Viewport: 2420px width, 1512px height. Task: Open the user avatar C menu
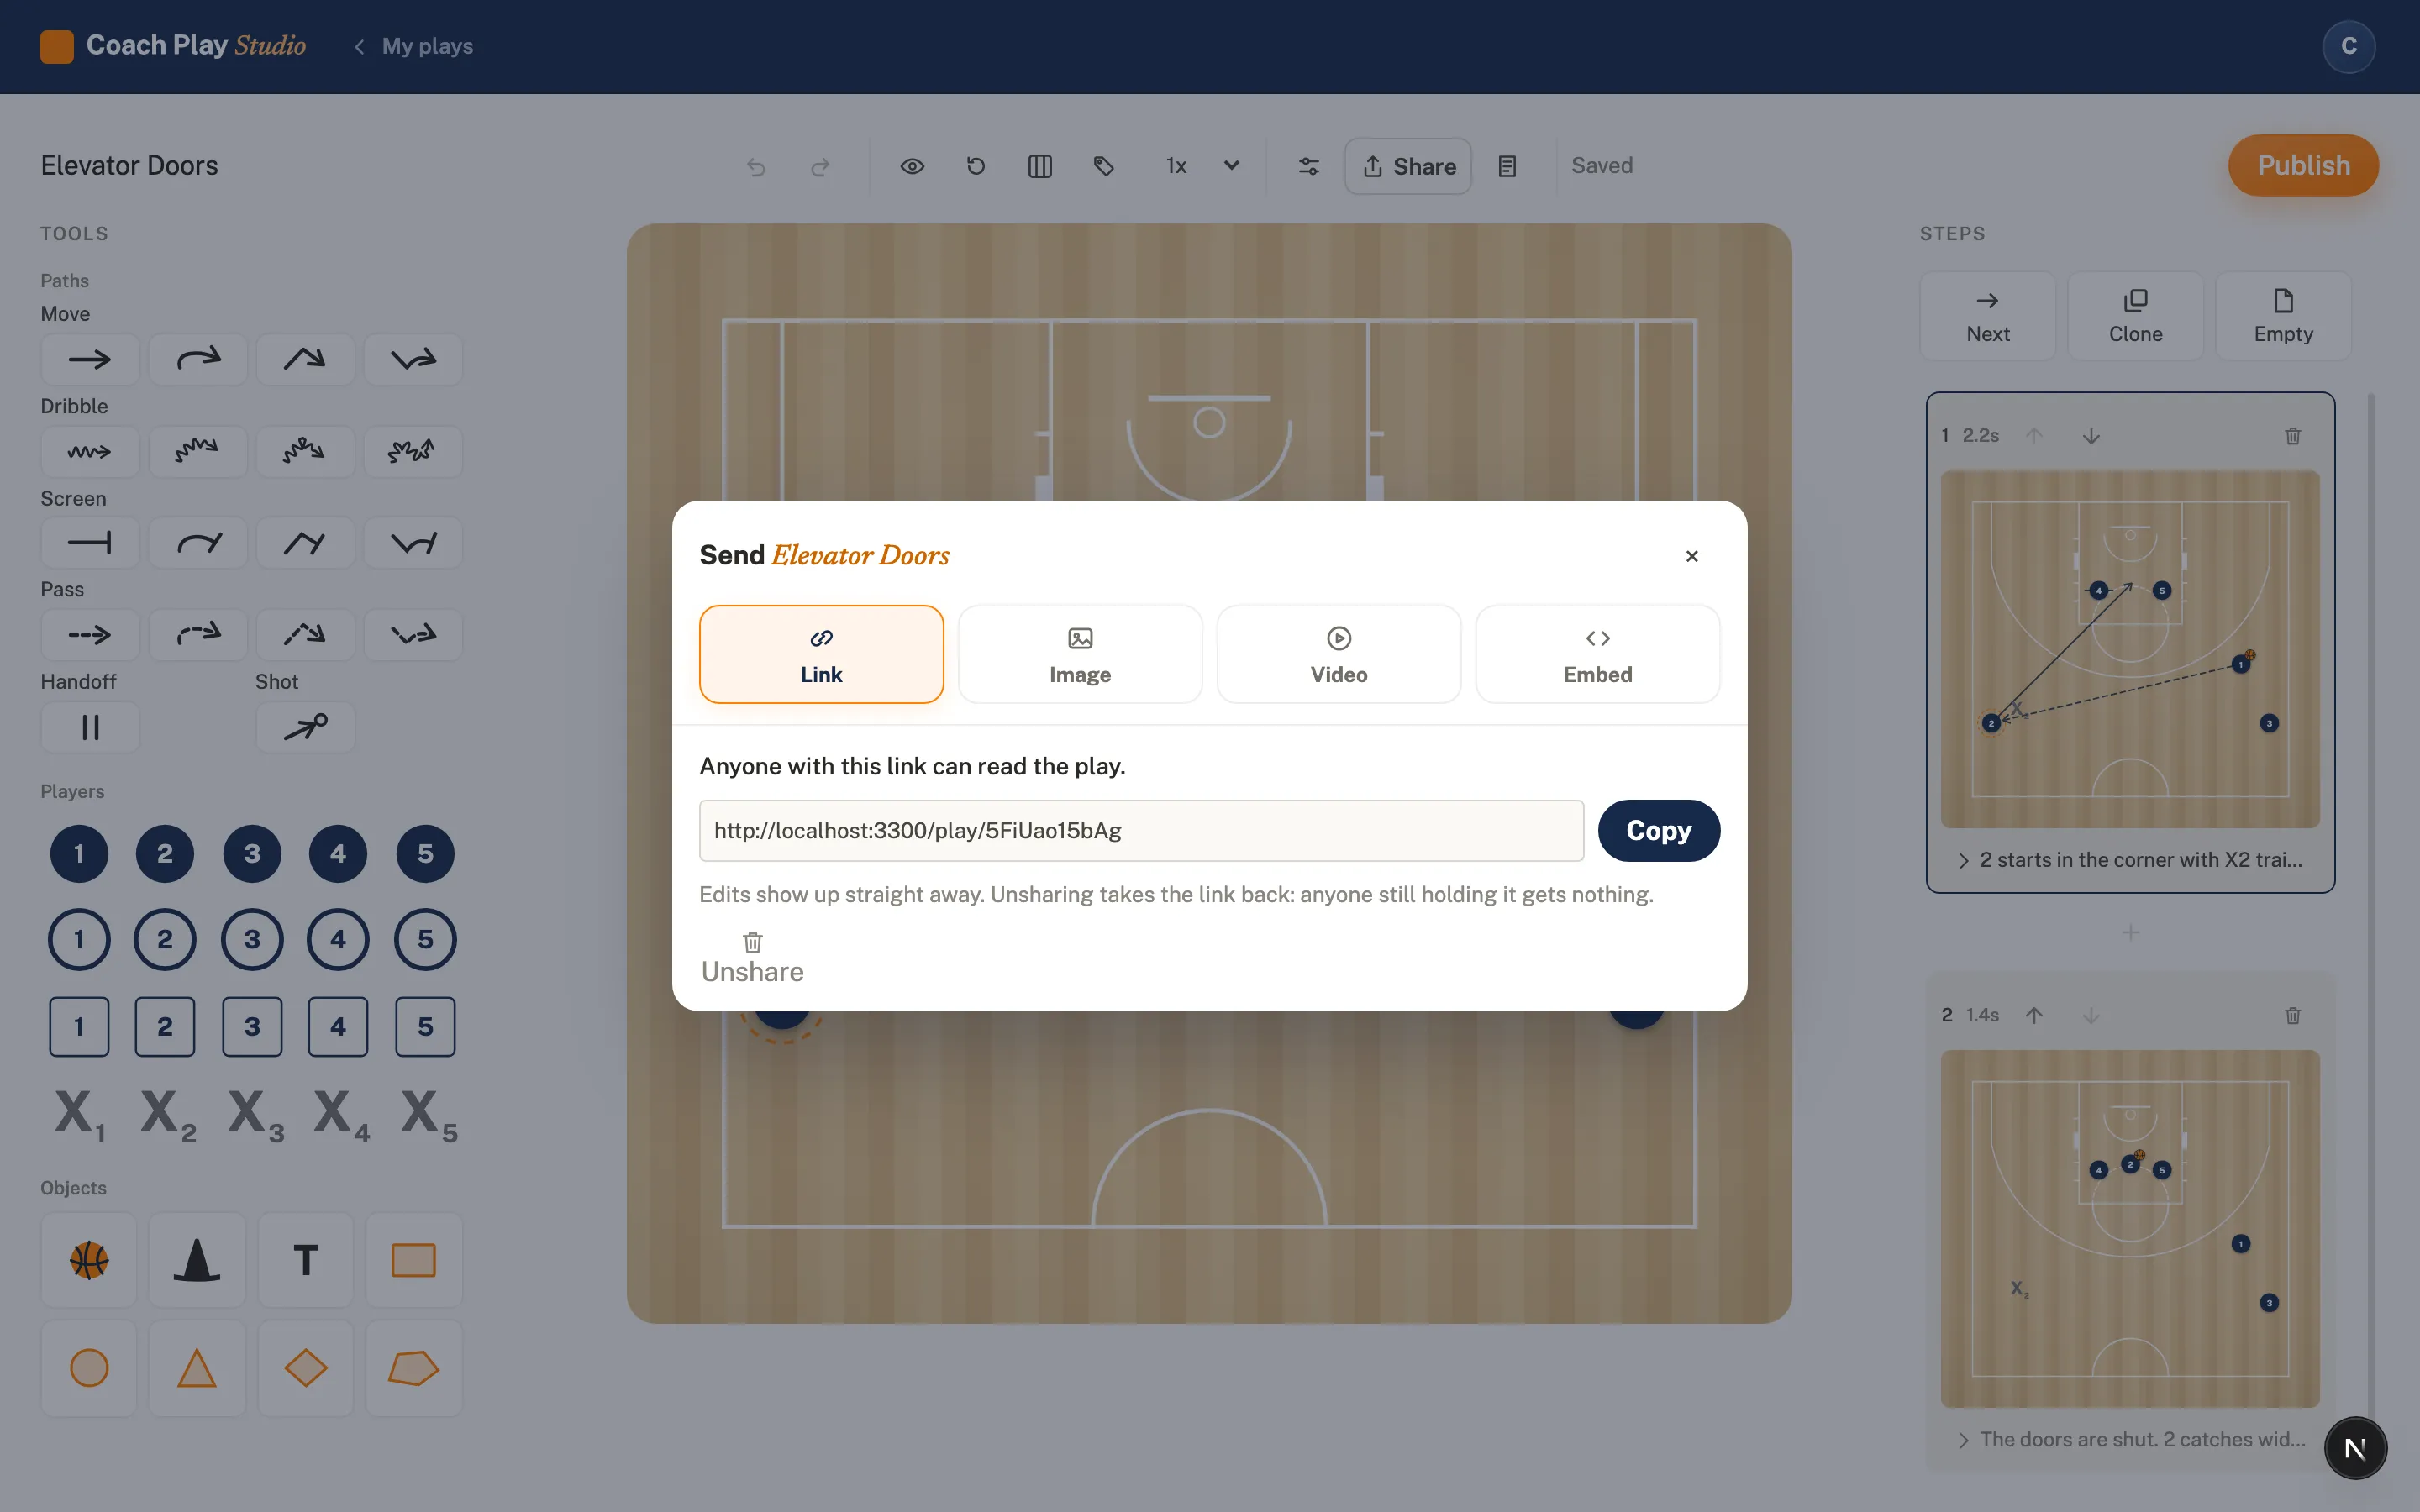pyautogui.click(x=2349, y=46)
